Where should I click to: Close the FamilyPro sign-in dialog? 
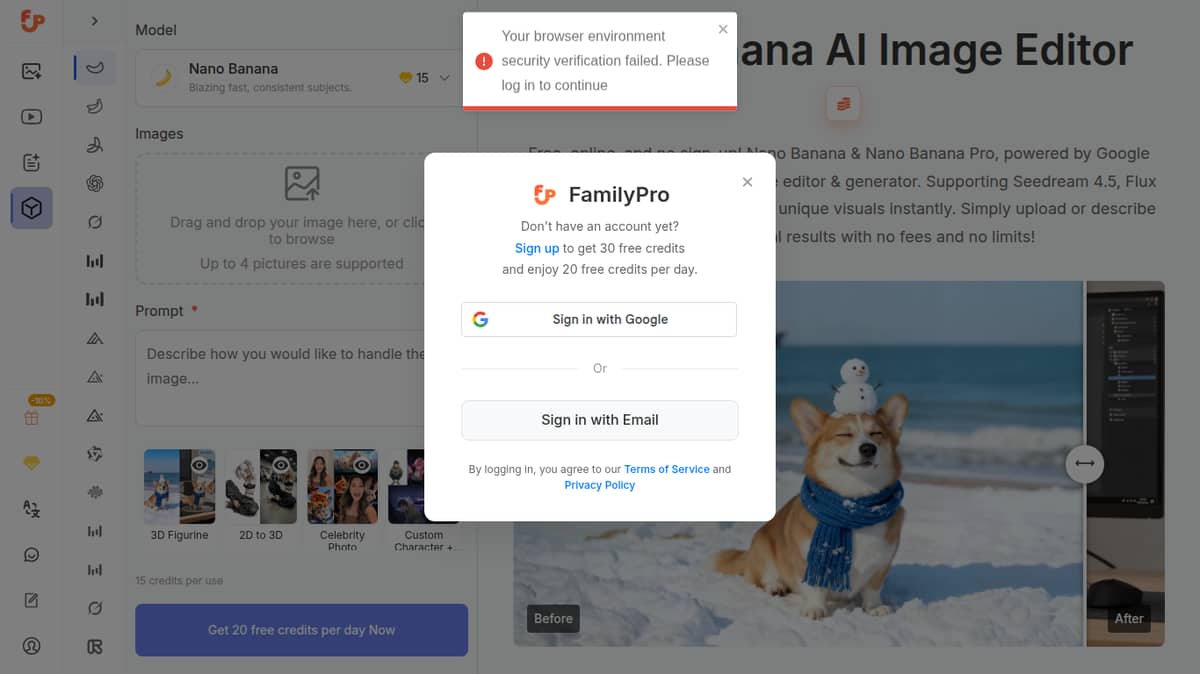(x=747, y=182)
